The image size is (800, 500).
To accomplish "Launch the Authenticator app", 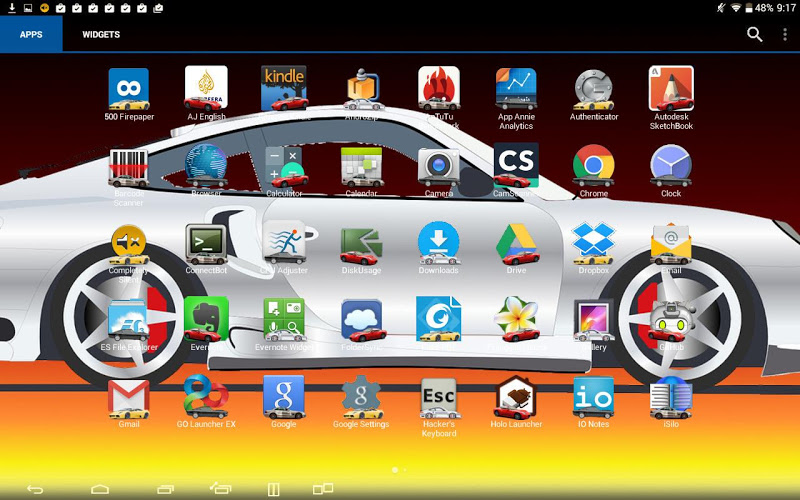I will click(593, 90).
